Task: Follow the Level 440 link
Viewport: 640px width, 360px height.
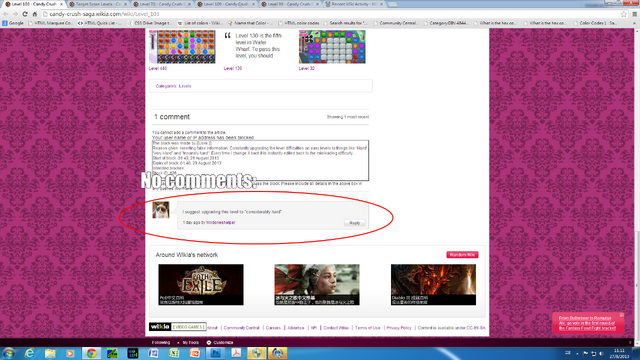Action: (158, 69)
